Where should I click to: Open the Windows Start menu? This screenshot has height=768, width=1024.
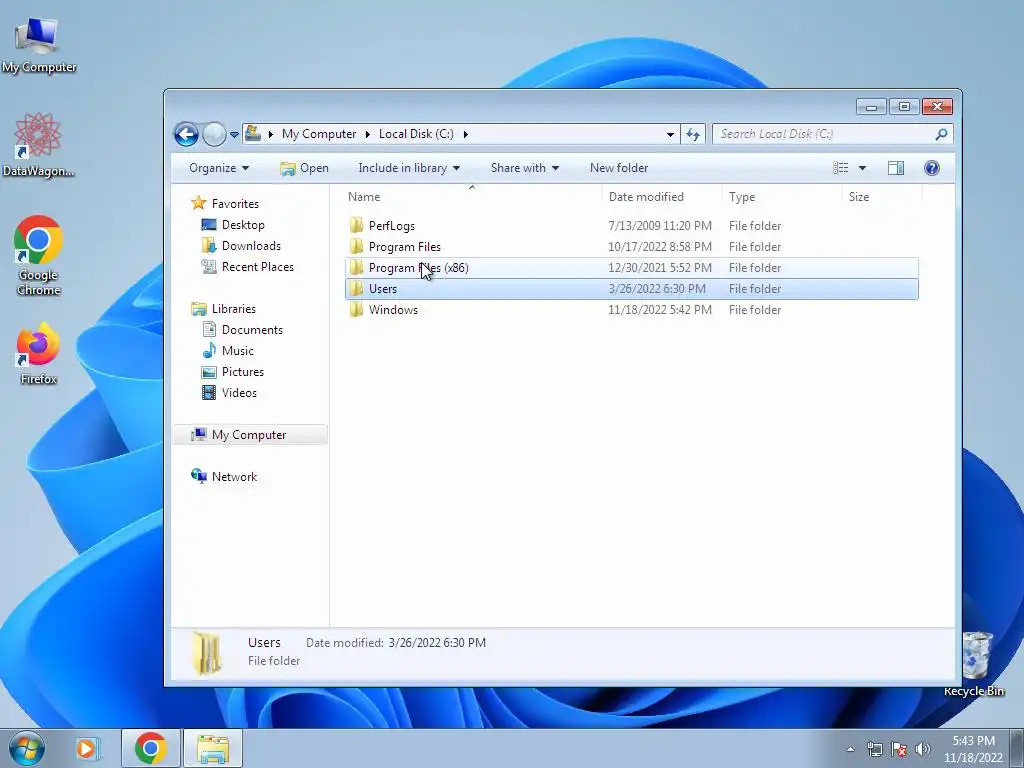(x=26, y=748)
